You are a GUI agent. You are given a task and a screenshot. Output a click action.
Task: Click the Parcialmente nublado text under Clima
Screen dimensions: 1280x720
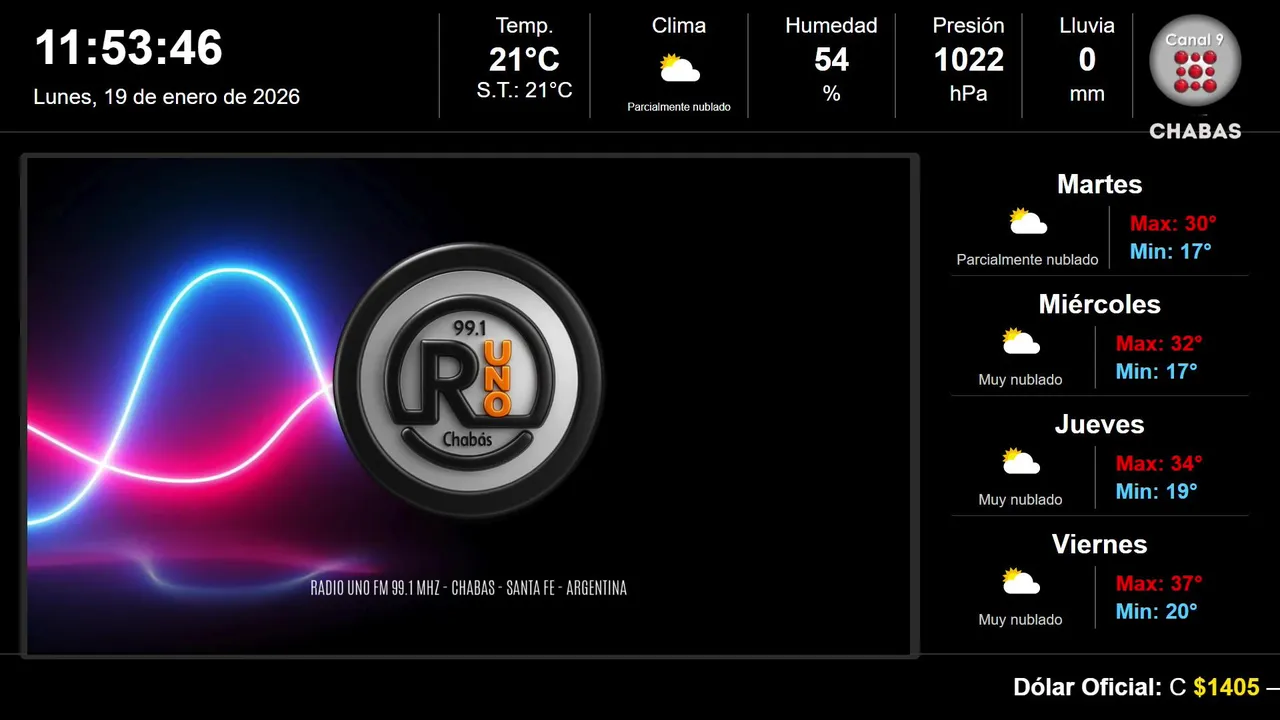679,107
